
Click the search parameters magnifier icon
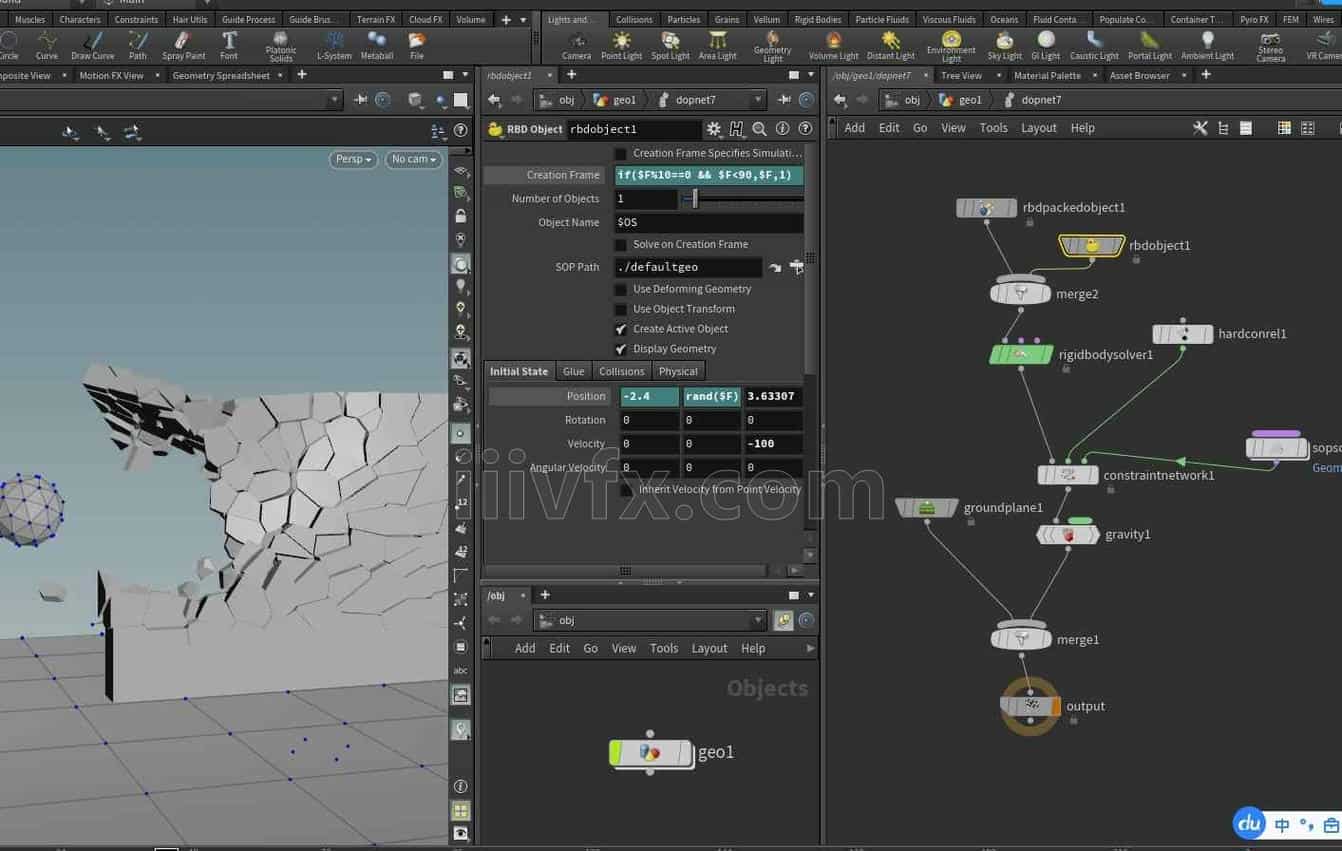click(759, 129)
